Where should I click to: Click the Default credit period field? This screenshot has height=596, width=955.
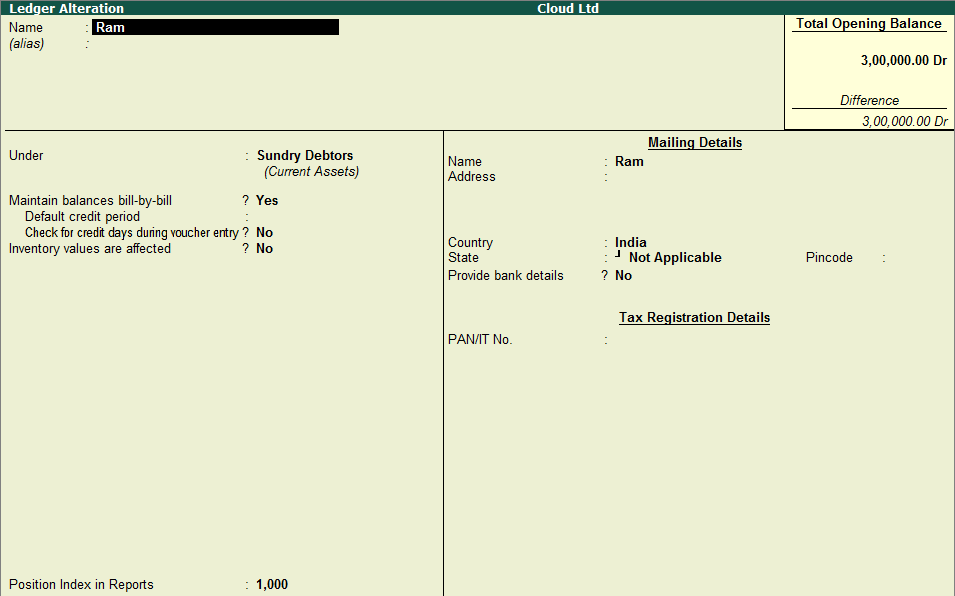coord(300,217)
